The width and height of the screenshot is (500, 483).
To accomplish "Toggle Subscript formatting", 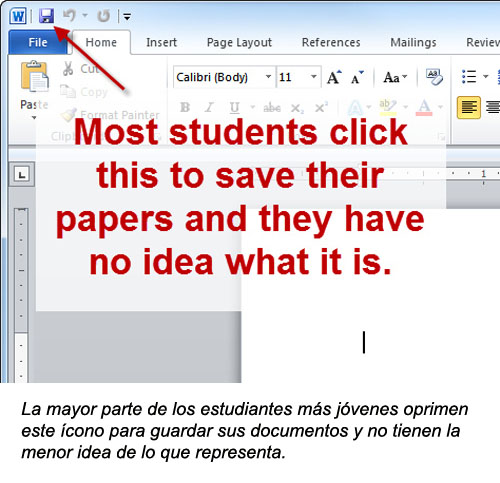I will point(297,108).
